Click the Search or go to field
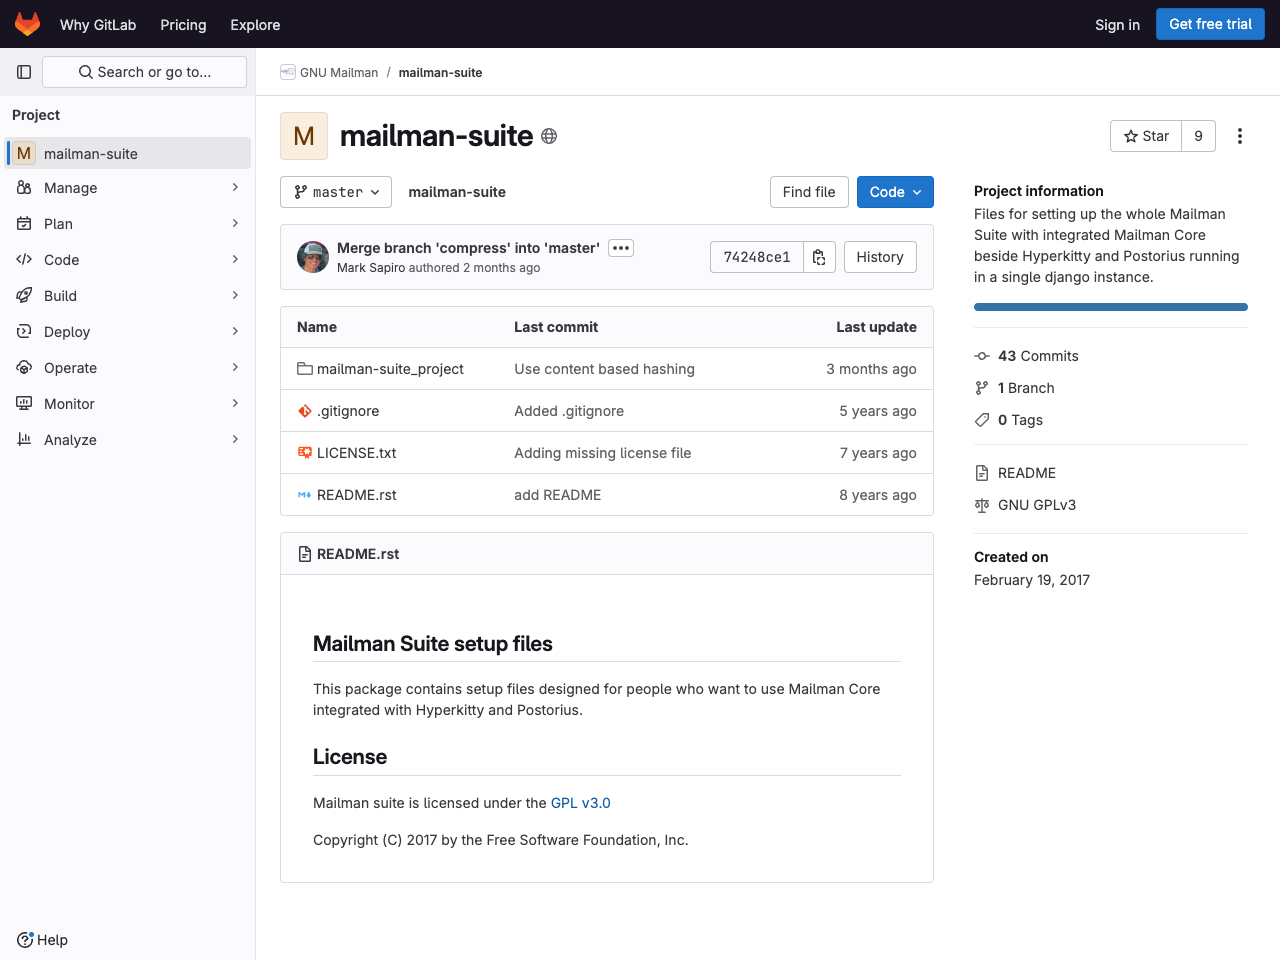 coord(144,72)
